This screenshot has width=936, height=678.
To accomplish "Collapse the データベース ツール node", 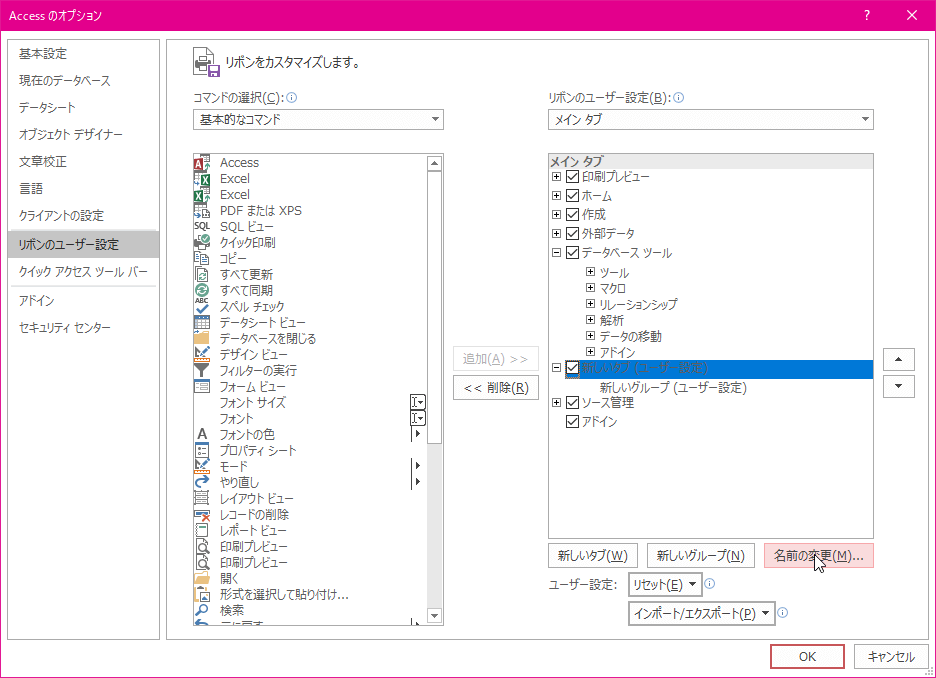I will 556,252.
